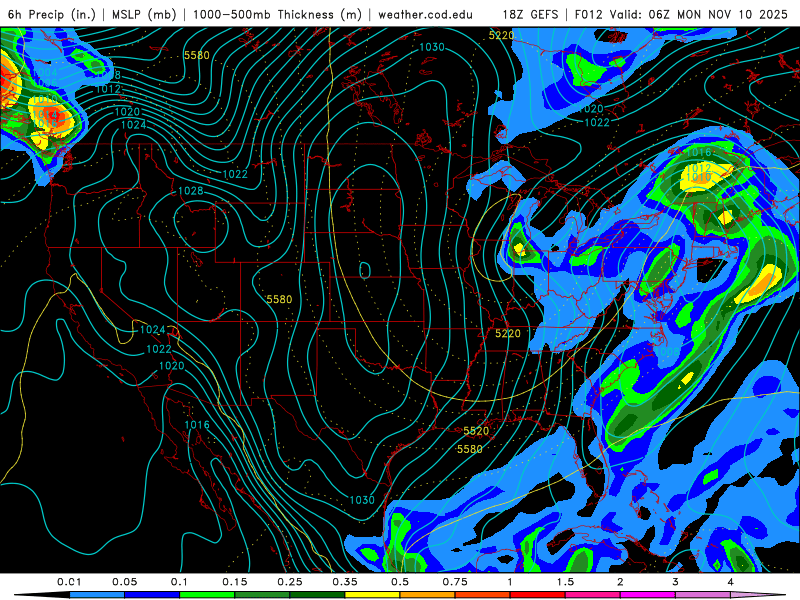The height and width of the screenshot is (600, 800).
Task: Click the '0.05' legend value
Action: pyautogui.click(x=124, y=582)
